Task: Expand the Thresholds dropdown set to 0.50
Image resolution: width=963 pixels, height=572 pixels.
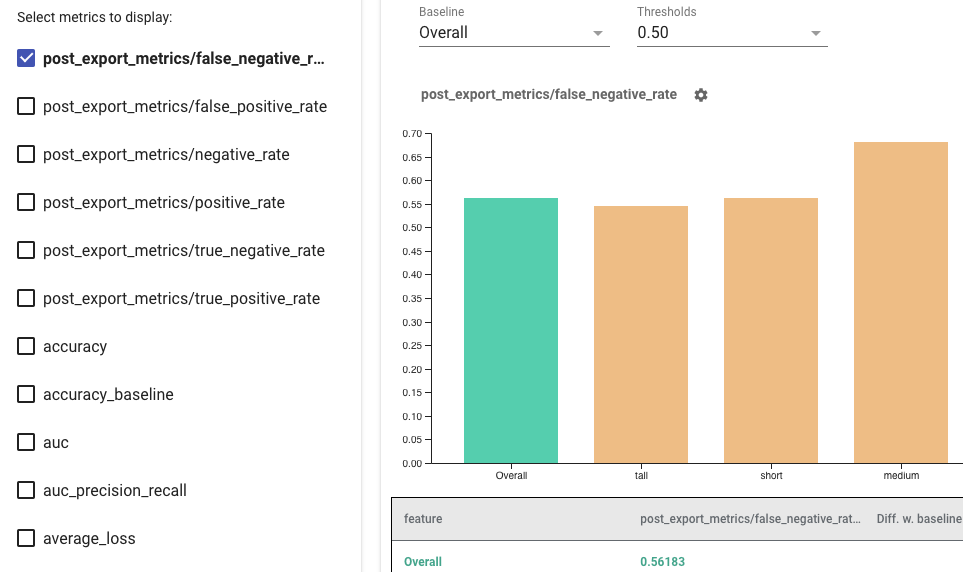Action: 732,33
